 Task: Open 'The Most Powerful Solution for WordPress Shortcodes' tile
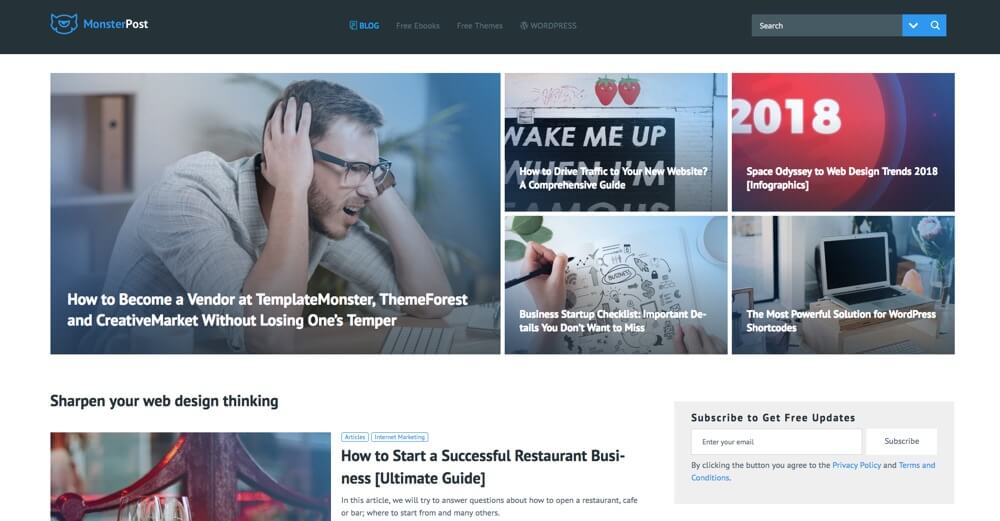point(843,284)
